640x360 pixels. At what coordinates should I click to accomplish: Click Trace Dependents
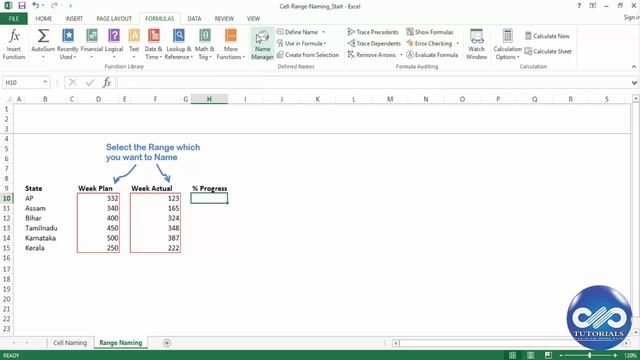(374, 43)
